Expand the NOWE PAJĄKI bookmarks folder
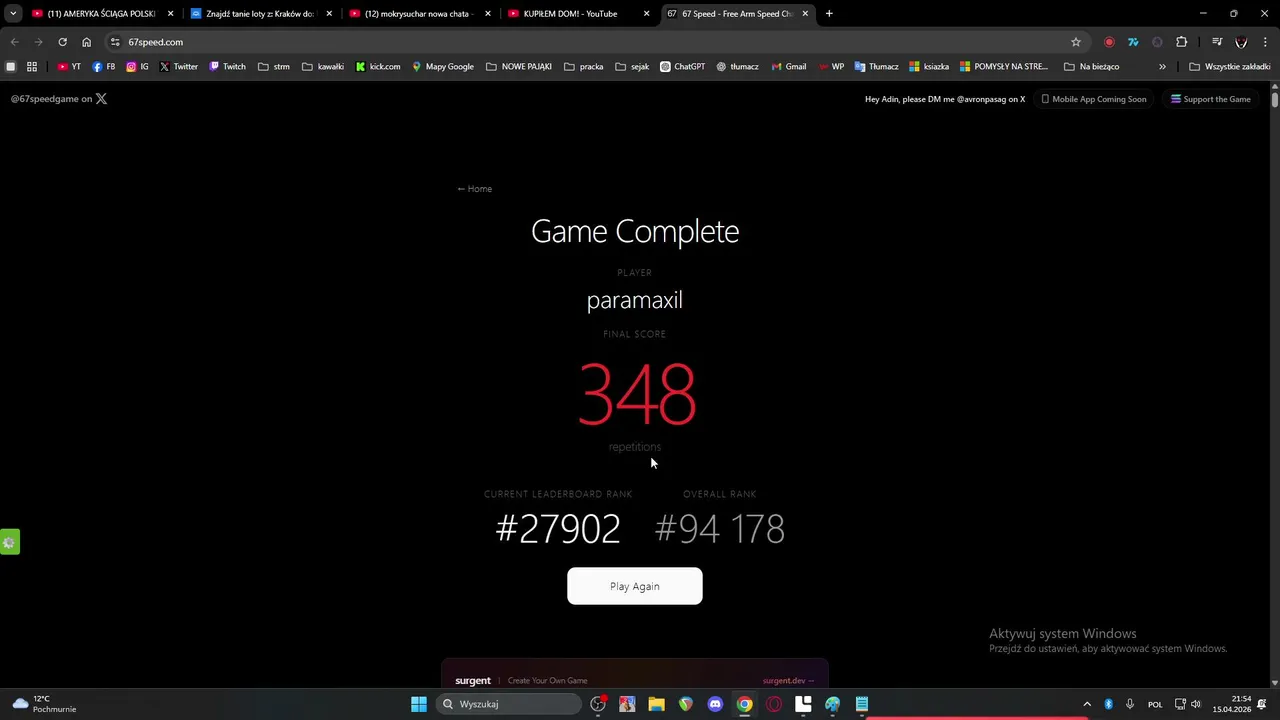The width and height of the screenshot is (1280, 720). click(x=519, y=67)
